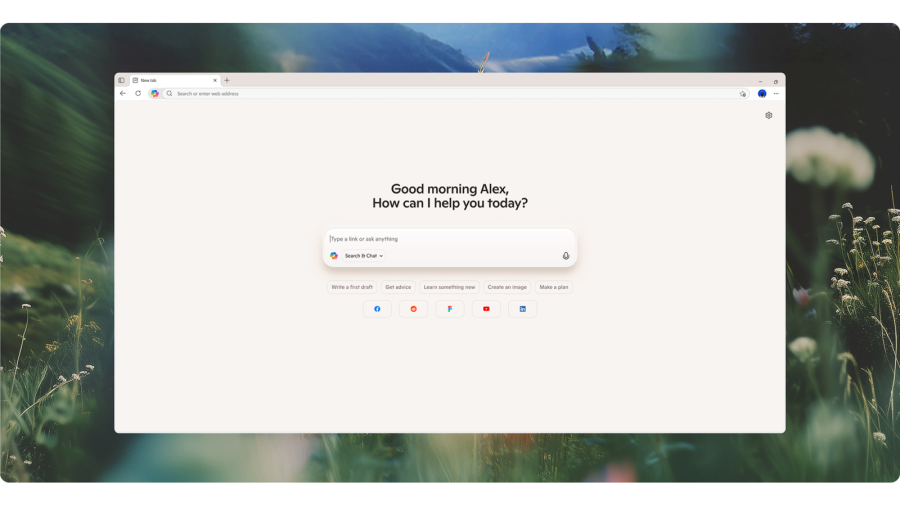
Task: Select the New tab tab
Action: point(170,80)
